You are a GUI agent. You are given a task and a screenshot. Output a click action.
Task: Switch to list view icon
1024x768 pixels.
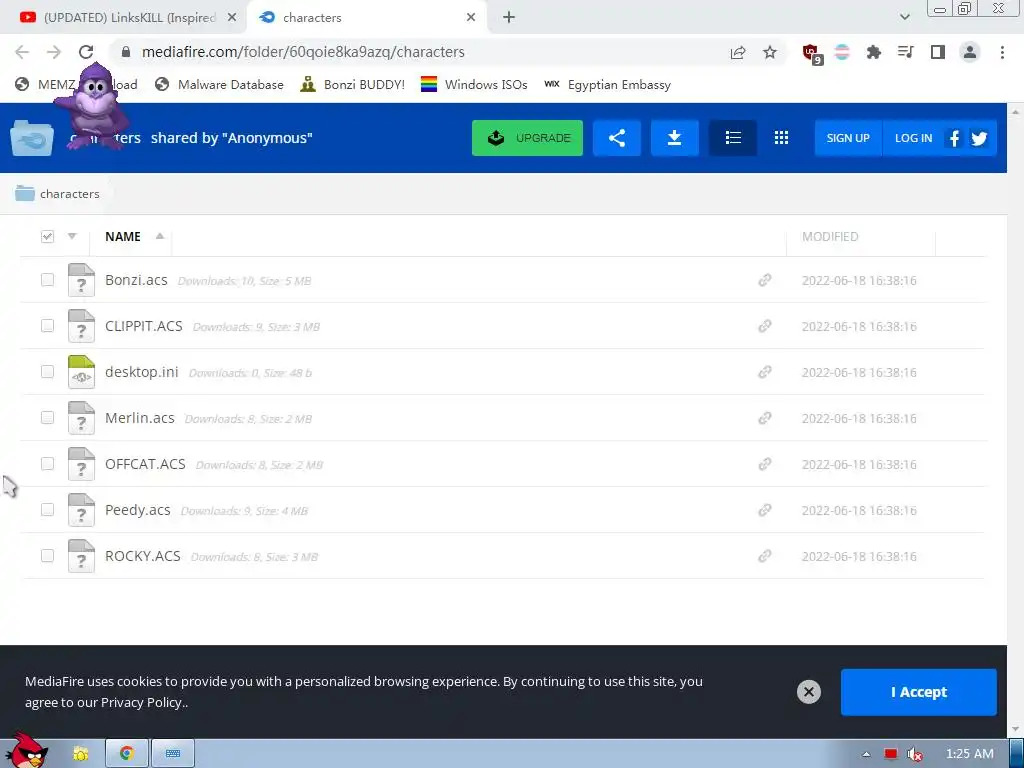(x=733, y=138)
